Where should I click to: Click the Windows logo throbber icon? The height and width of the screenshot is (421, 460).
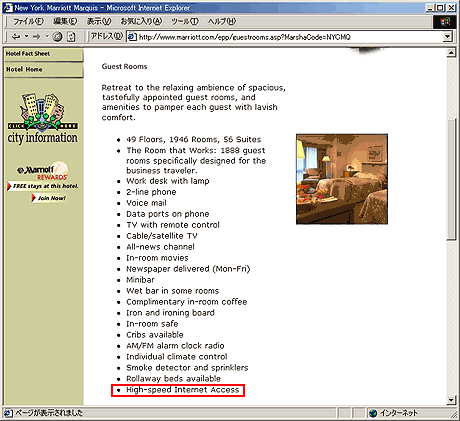[x=445, y=22]
